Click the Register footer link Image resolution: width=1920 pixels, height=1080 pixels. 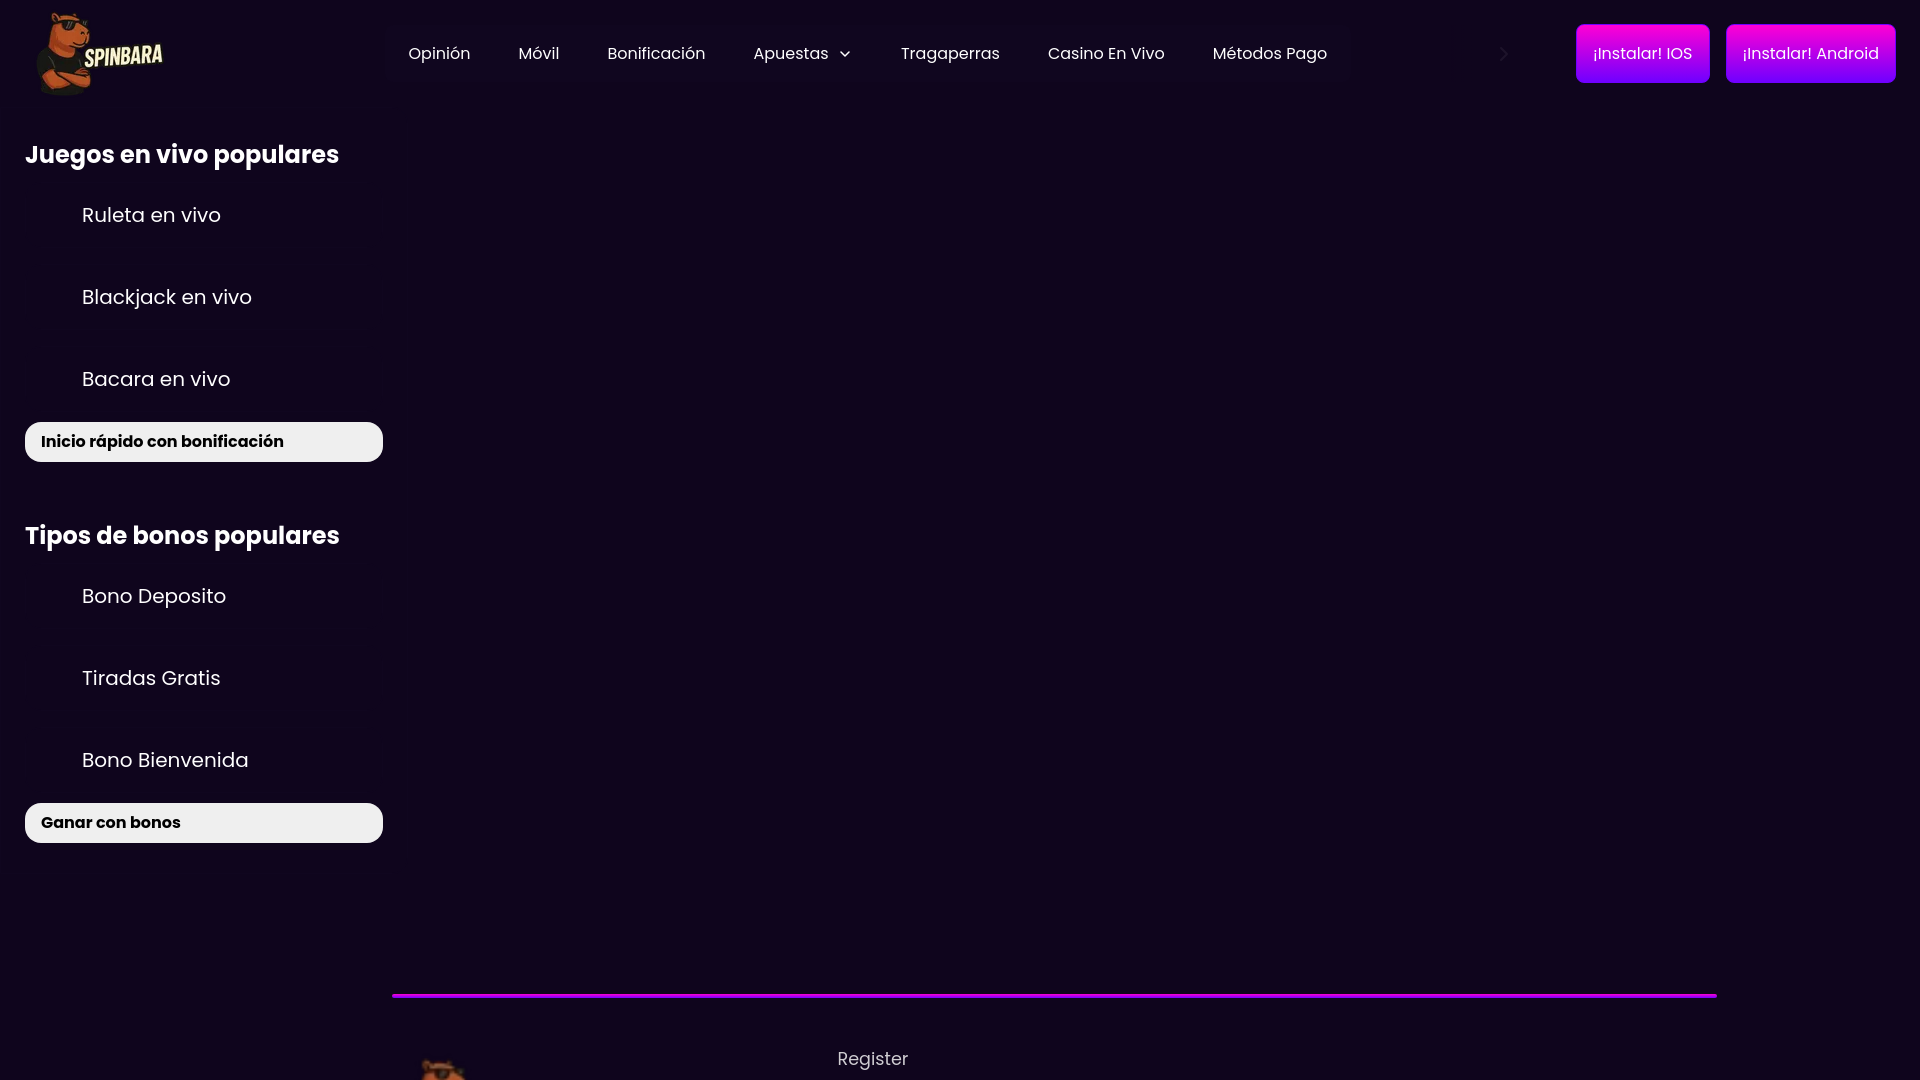click(x=872, y=1059)
